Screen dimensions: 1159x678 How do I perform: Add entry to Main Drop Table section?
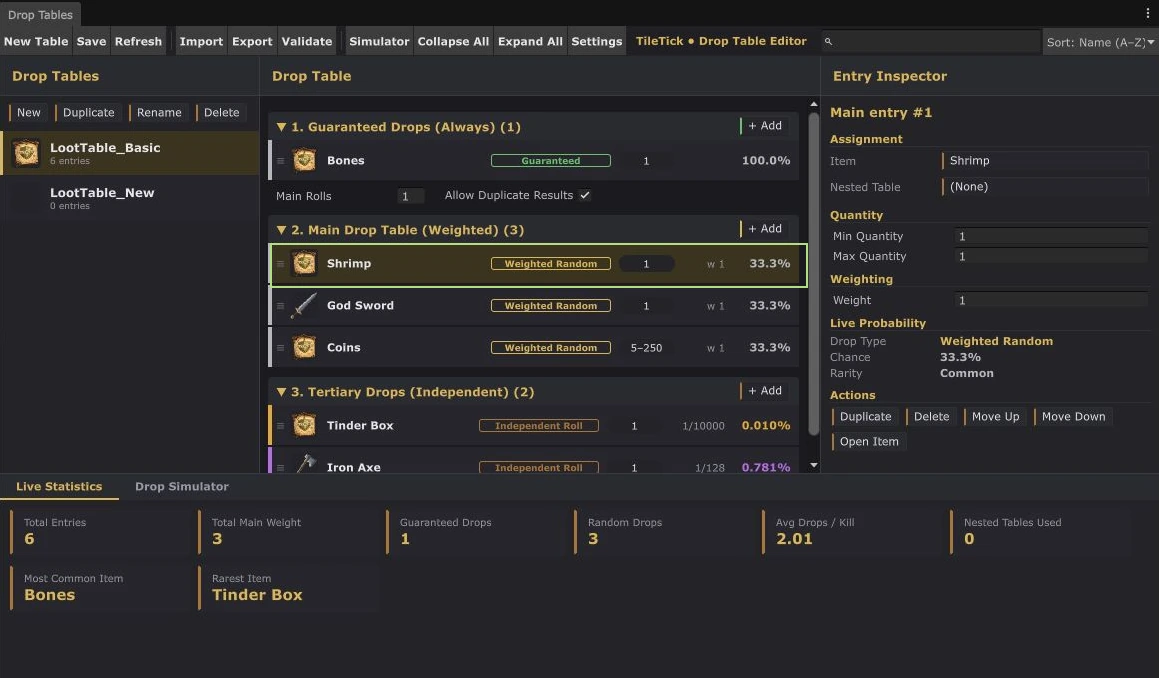pyautogui.click(x=764, y=228)
